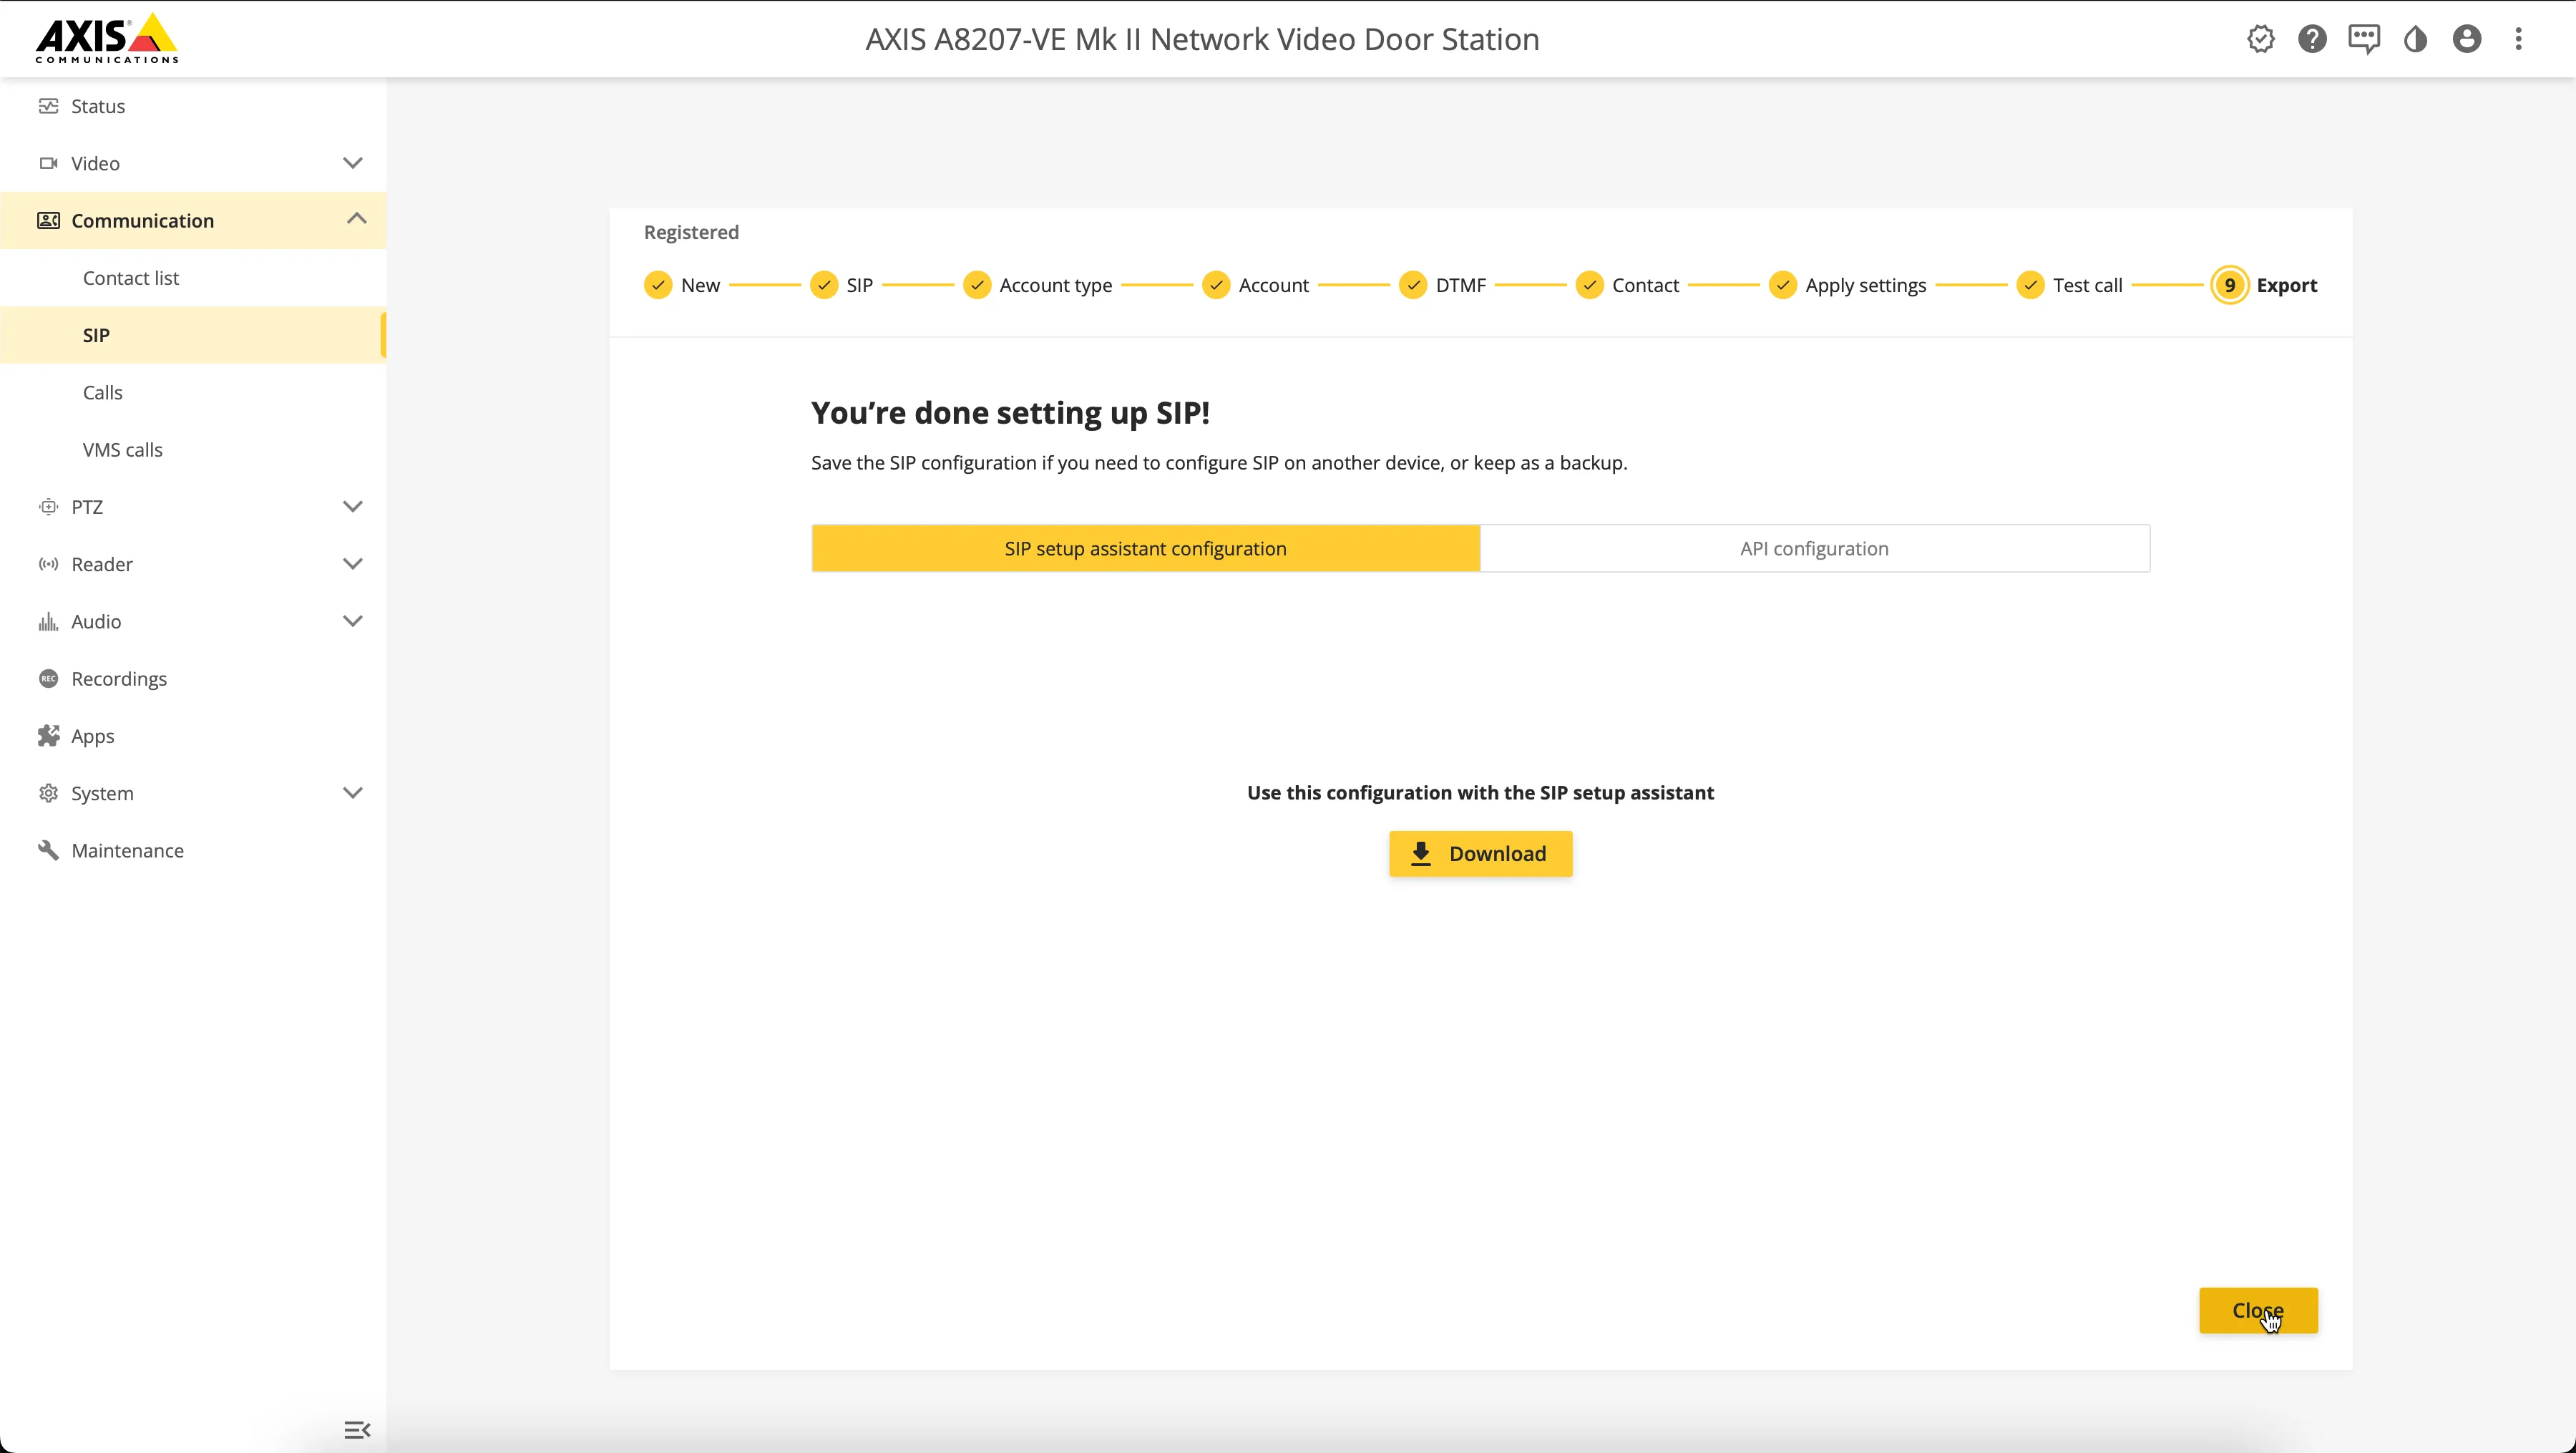Expand the Audio section chevron
Screen dimensions: 2576x1453
353,621
